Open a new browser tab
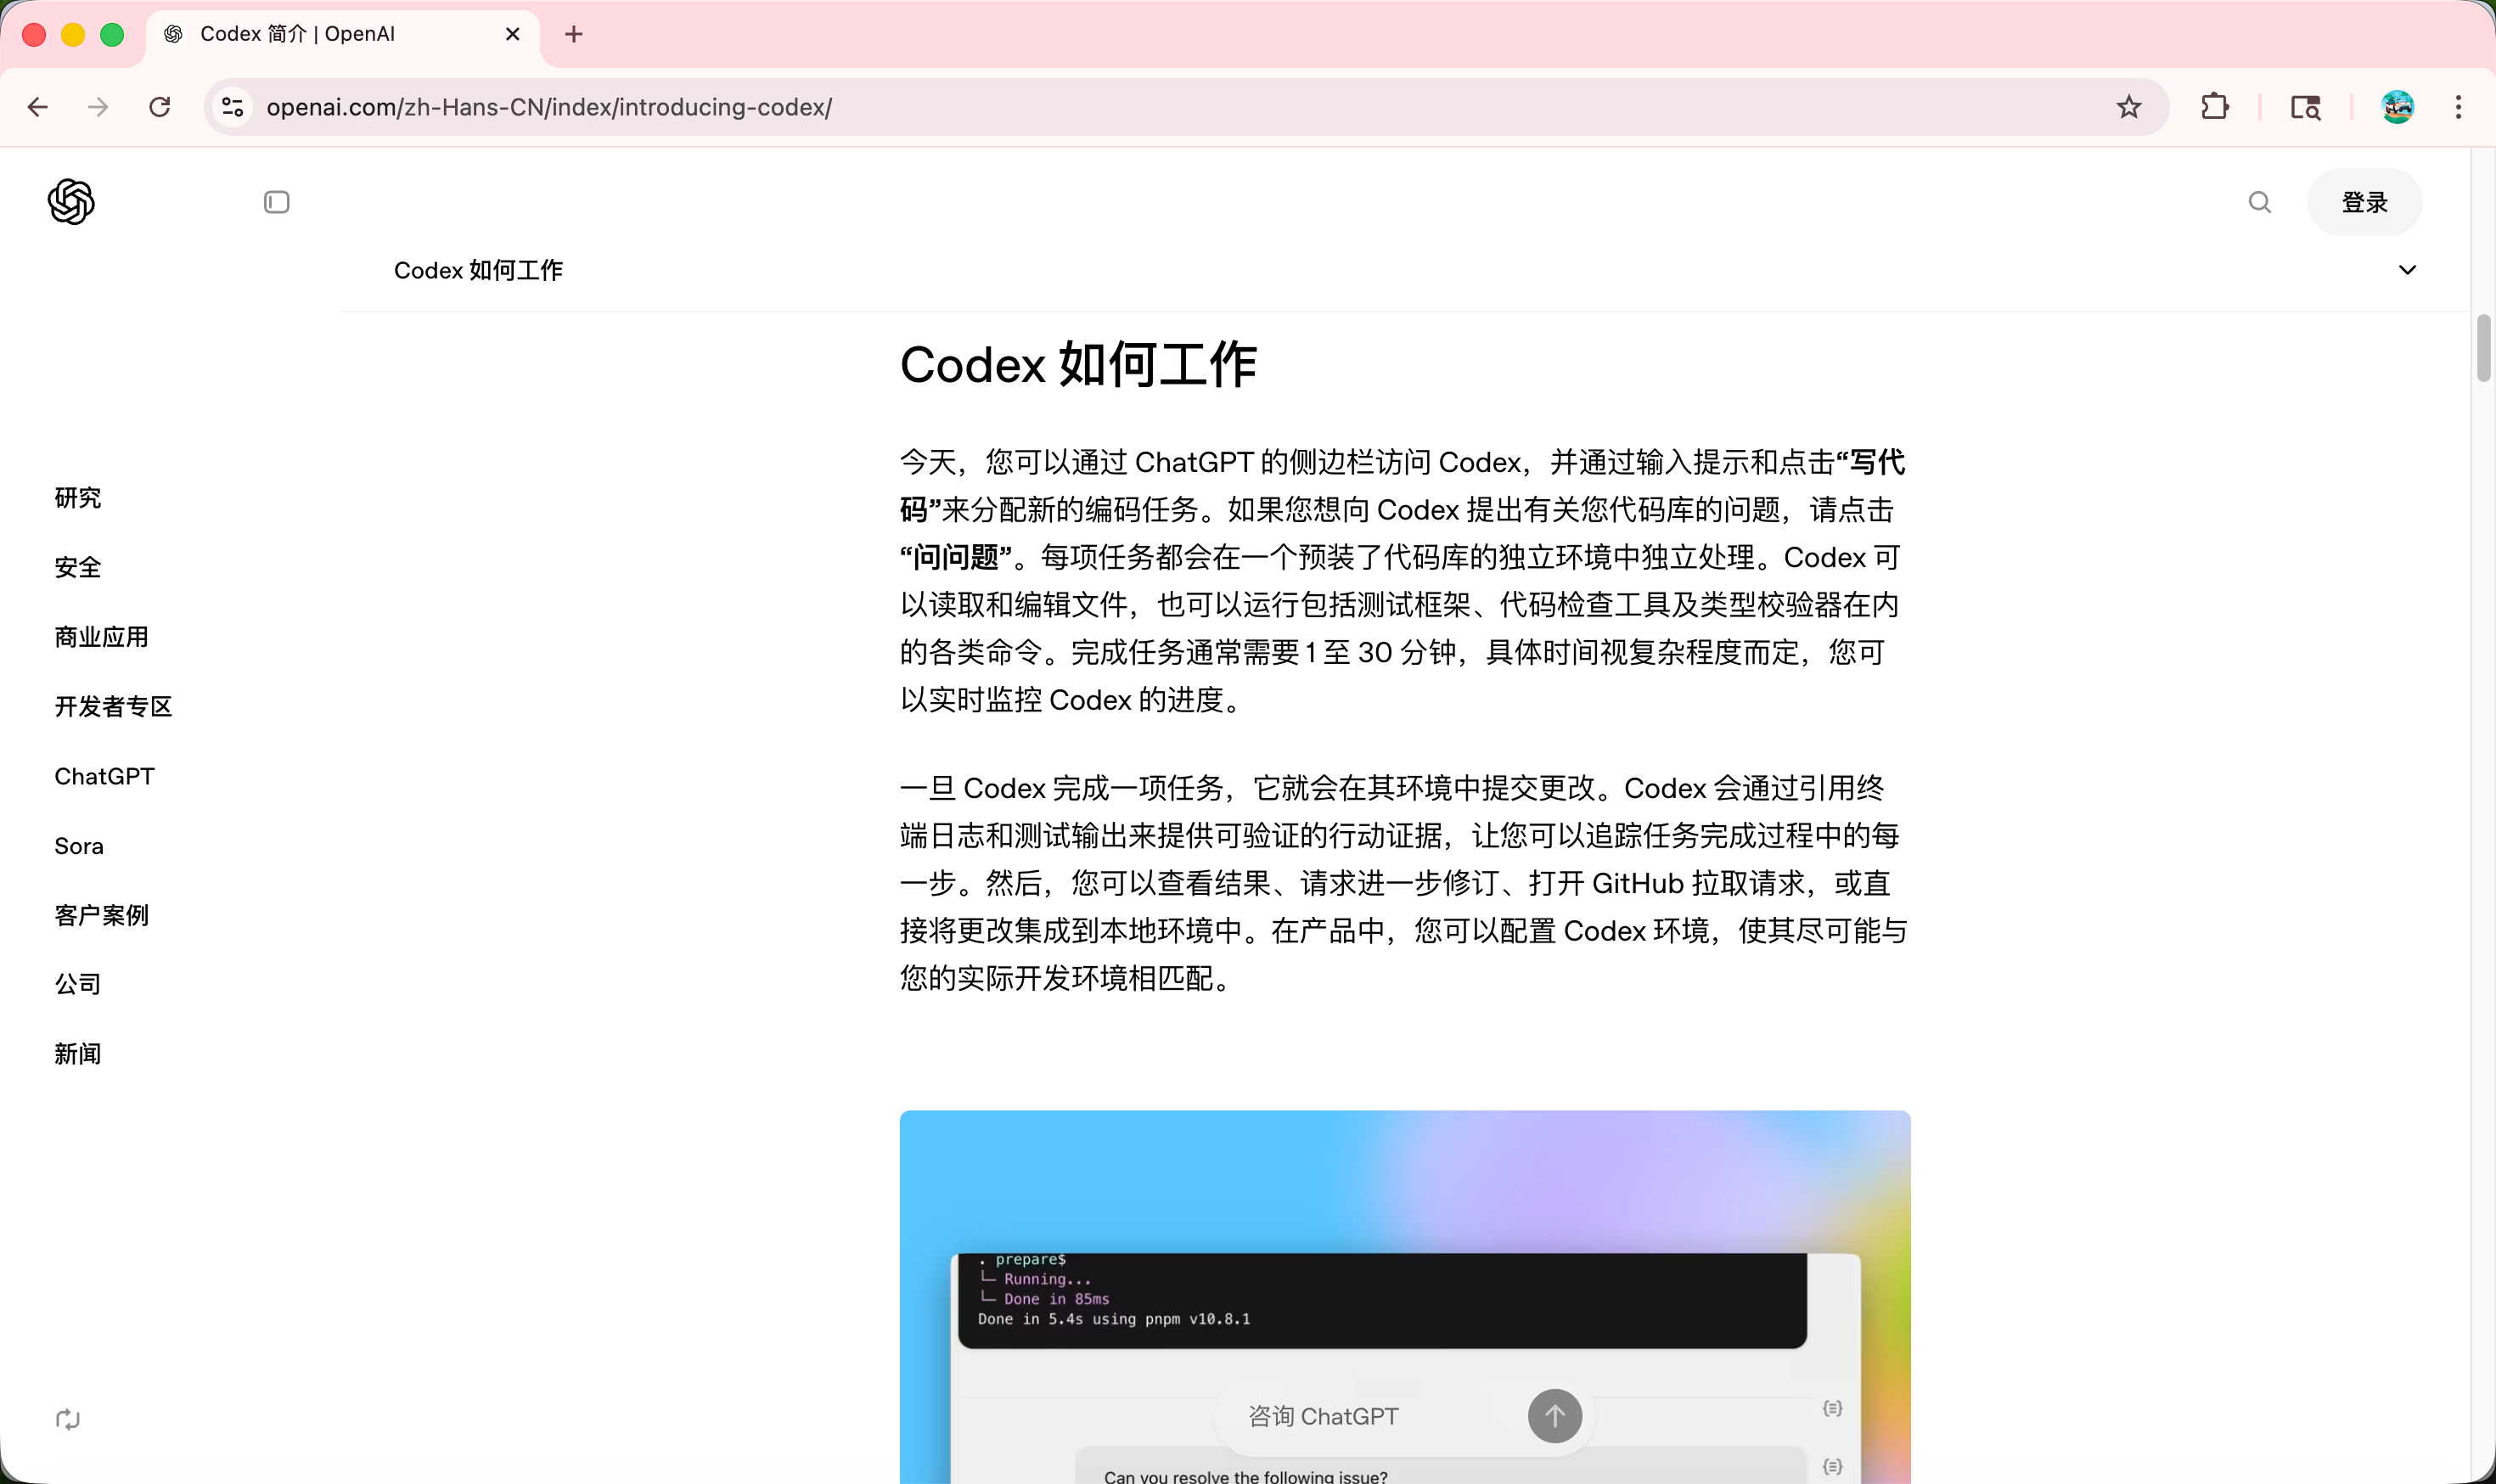The width and height of the screenshot is (2496, 1484). point(574,34)
